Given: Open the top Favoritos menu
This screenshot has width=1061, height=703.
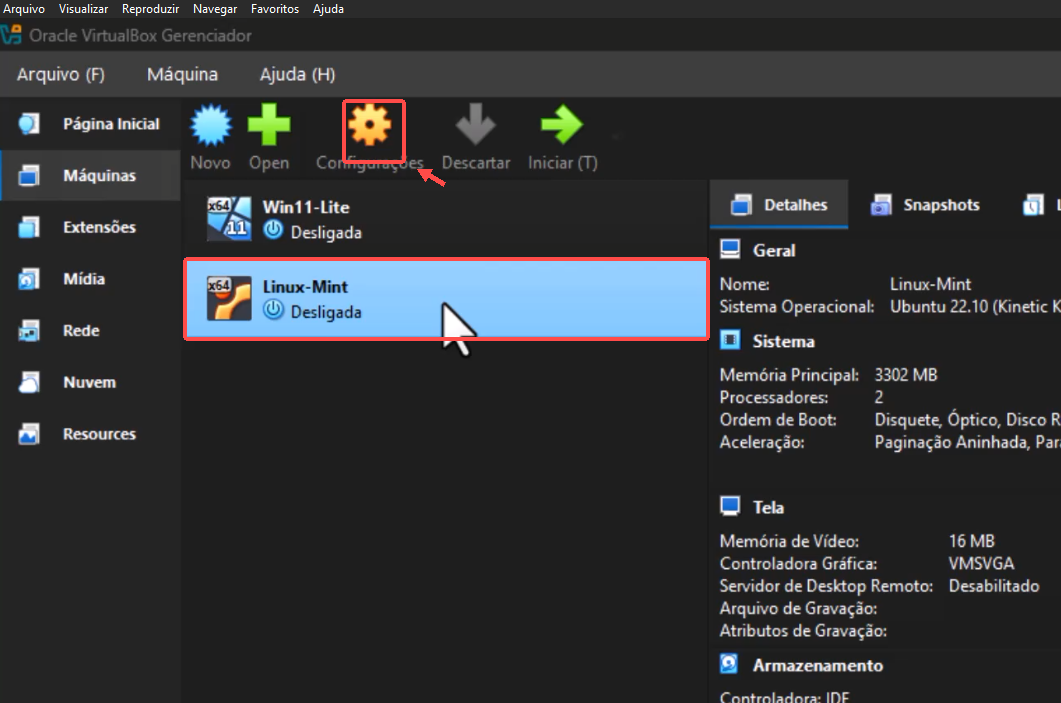Looking at the screenshot, I should coord(275,9).
